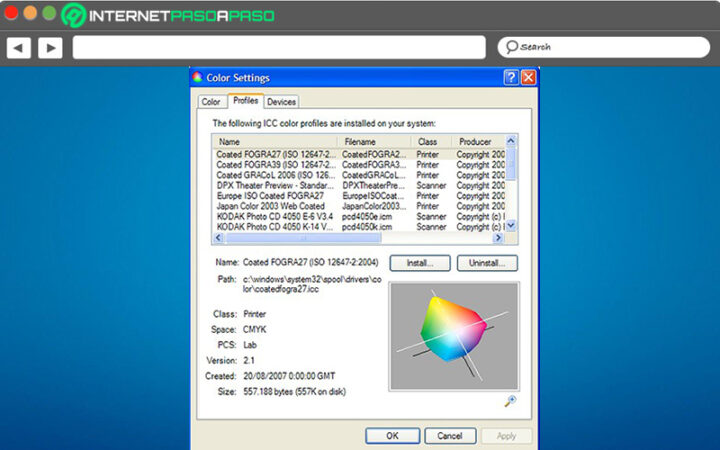Click the browser back arrow button
Image resolution: width=720 pixels, height=450 pixels.
(x=19, y=47)
